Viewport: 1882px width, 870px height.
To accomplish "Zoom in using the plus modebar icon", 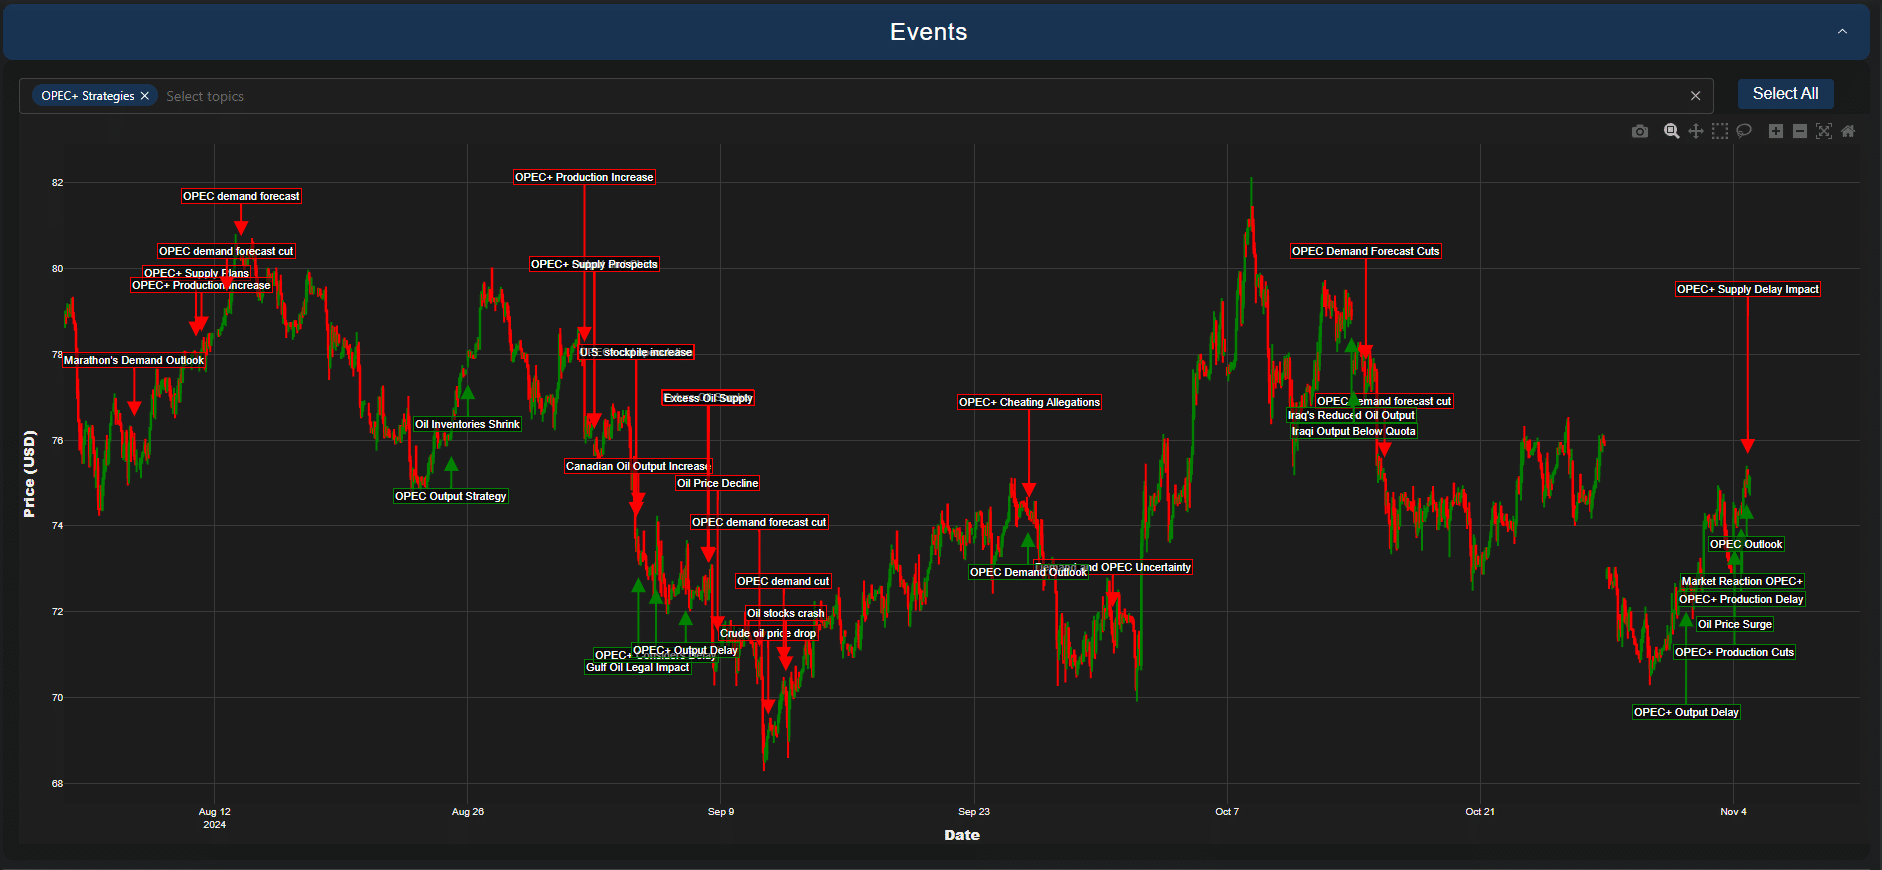I will point(1776,131).
